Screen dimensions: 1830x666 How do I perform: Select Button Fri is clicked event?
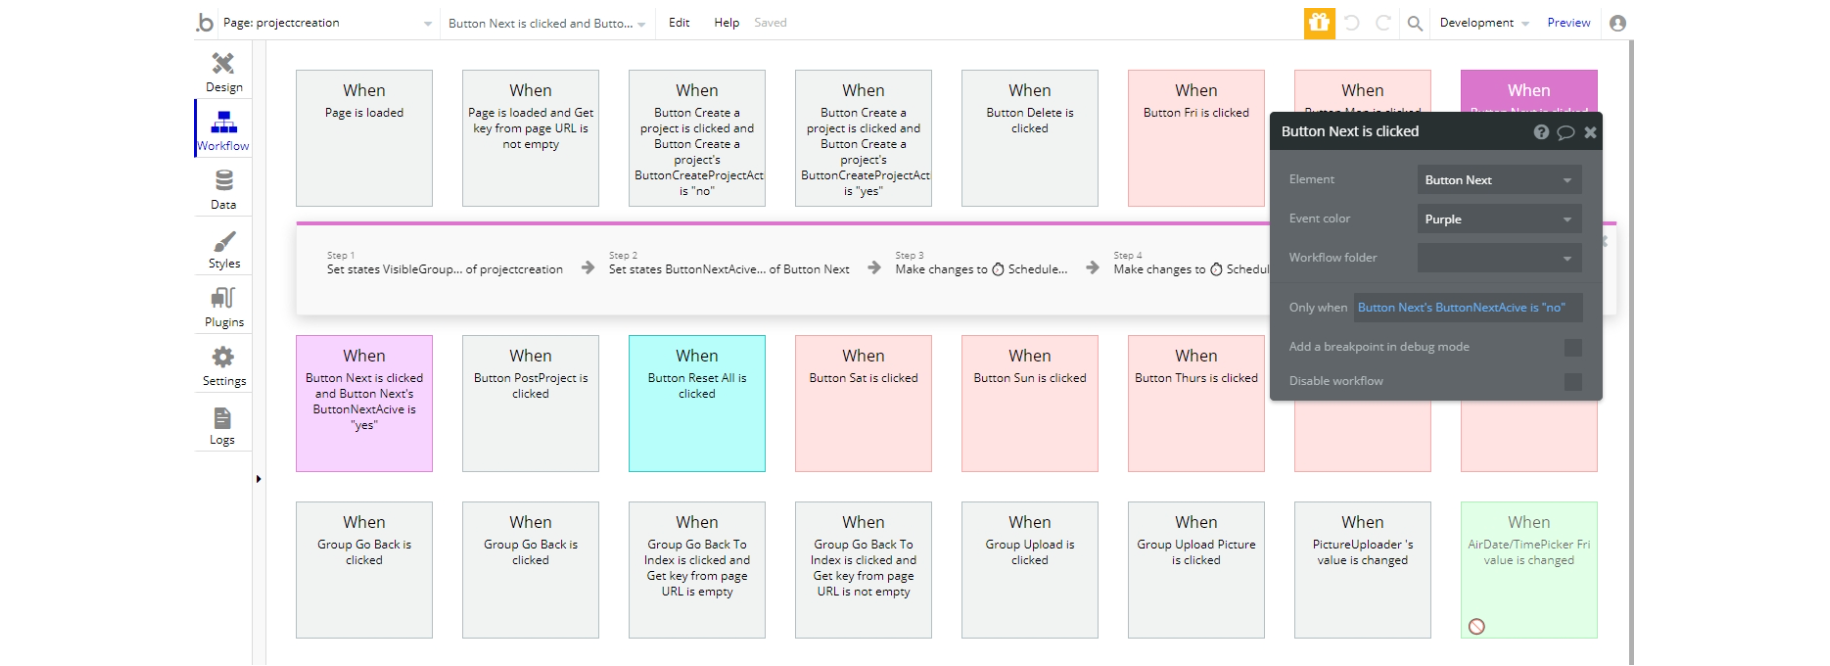click(x=1196, y=138)
